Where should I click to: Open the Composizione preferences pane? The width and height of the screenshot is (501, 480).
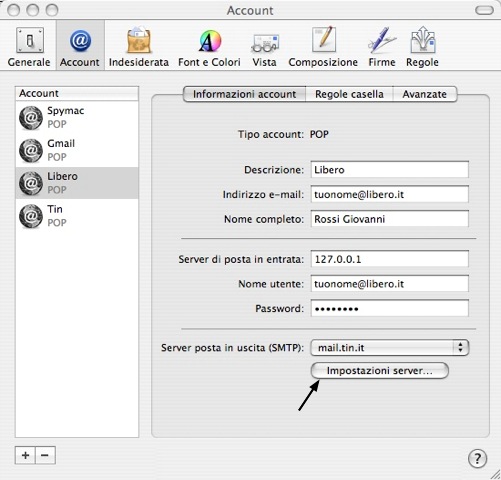[323, 47]
